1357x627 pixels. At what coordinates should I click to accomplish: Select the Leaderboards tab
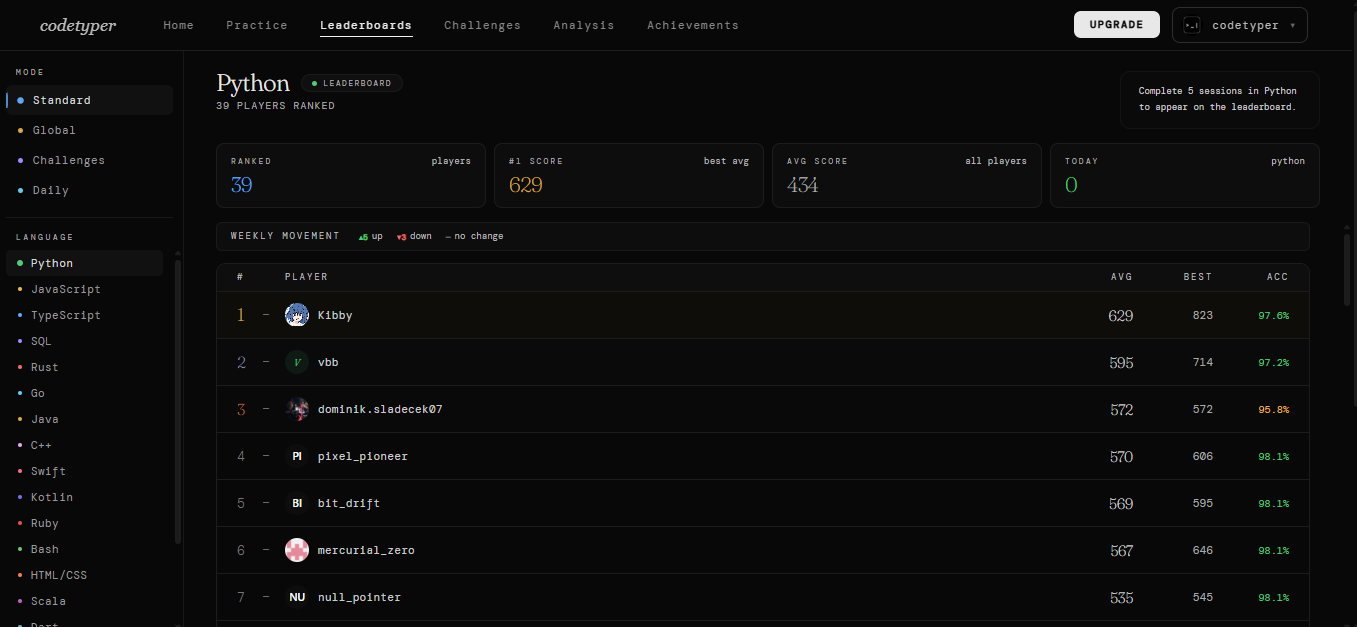click(366, 25)
